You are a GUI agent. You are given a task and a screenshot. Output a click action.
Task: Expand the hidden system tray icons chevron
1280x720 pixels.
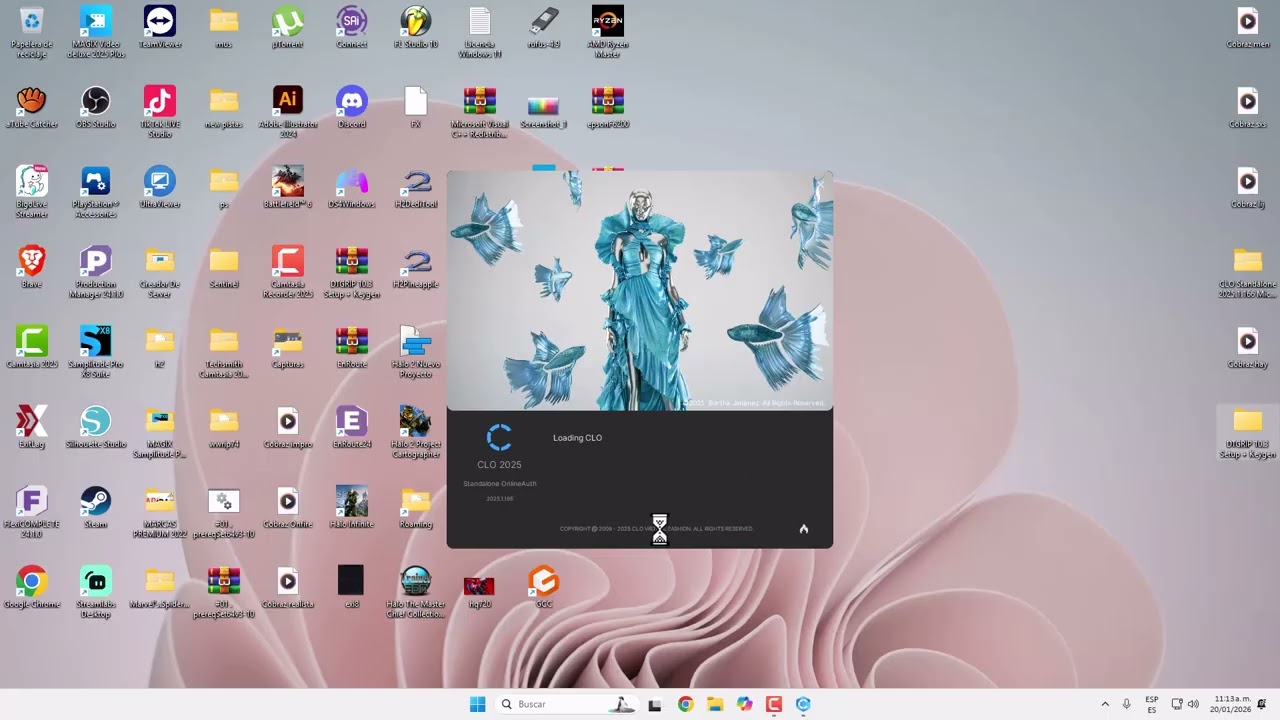coord(1105,704)
